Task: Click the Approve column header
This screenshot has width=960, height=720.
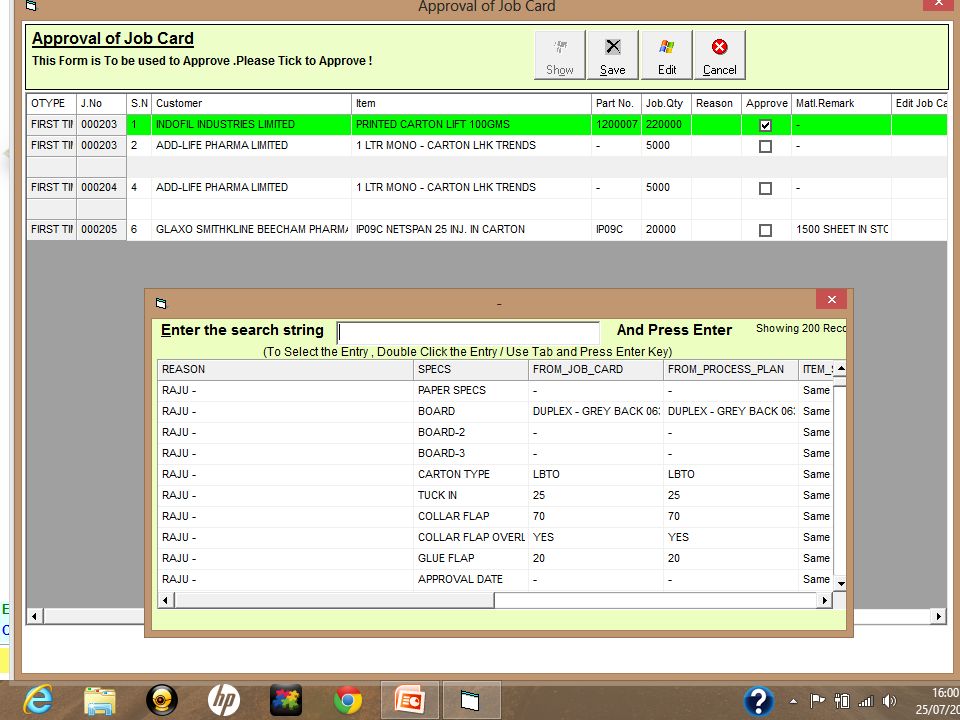Action: pos(766,103)
